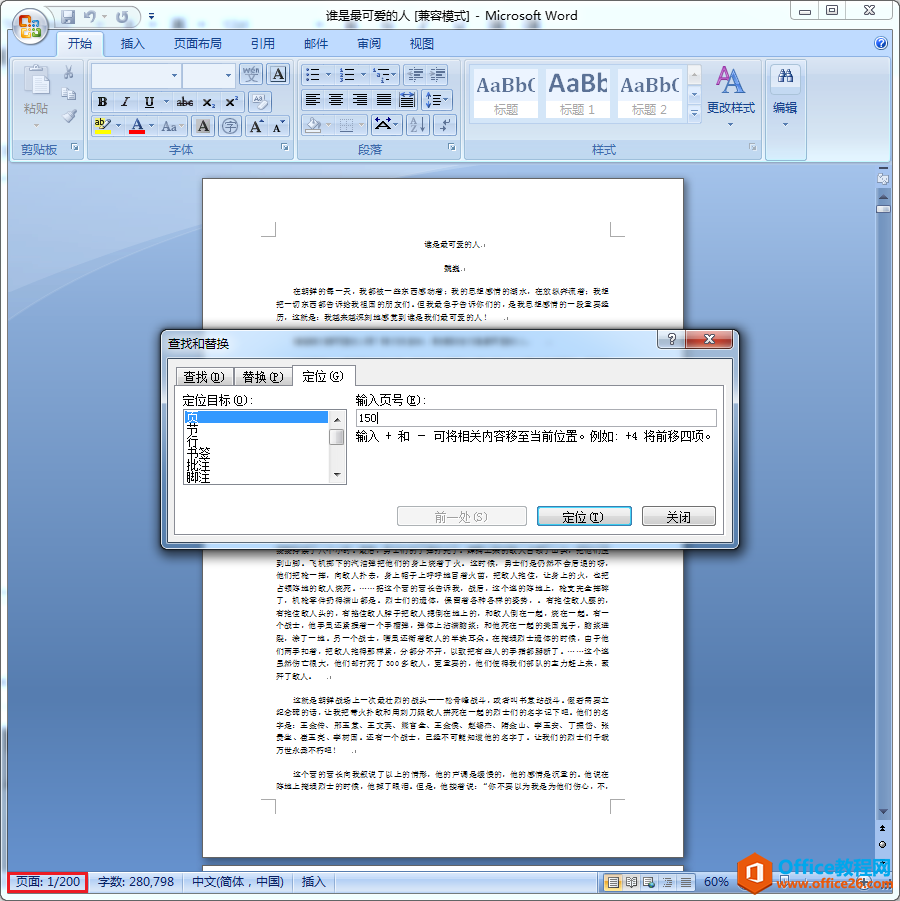
Task: Toggle Bold formatting
Action: click(102, 102)
